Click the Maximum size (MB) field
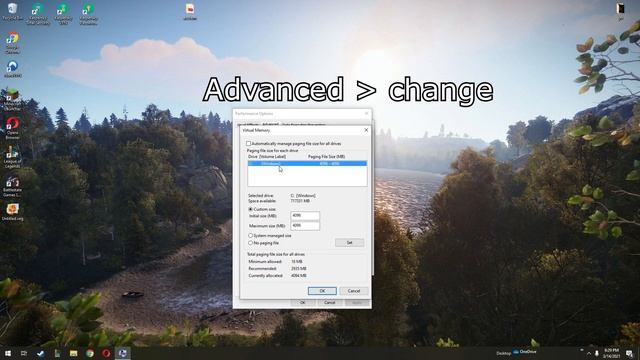The image size is (640, 360). 305,225
